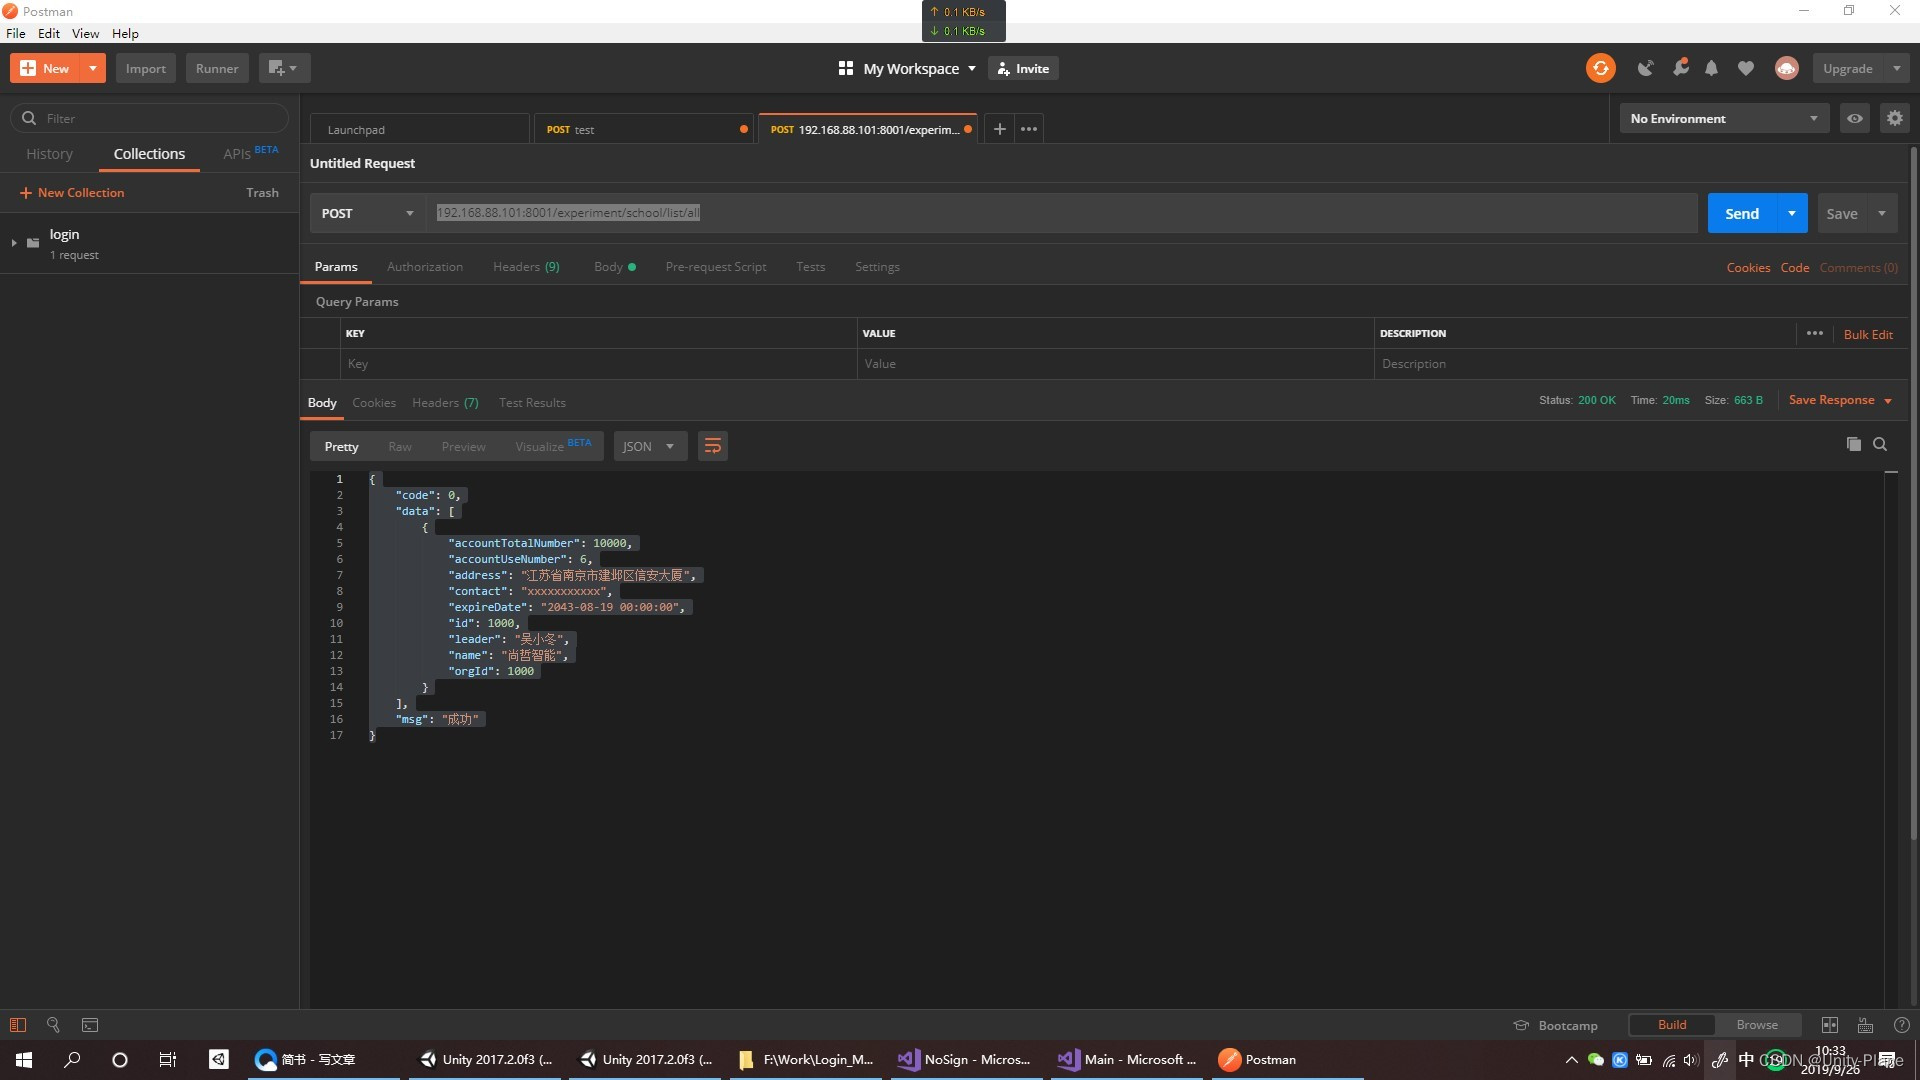Viewport: 1920px width, 1080px height.
Task: Open the request Headers (9) tab
Action: 526,267
